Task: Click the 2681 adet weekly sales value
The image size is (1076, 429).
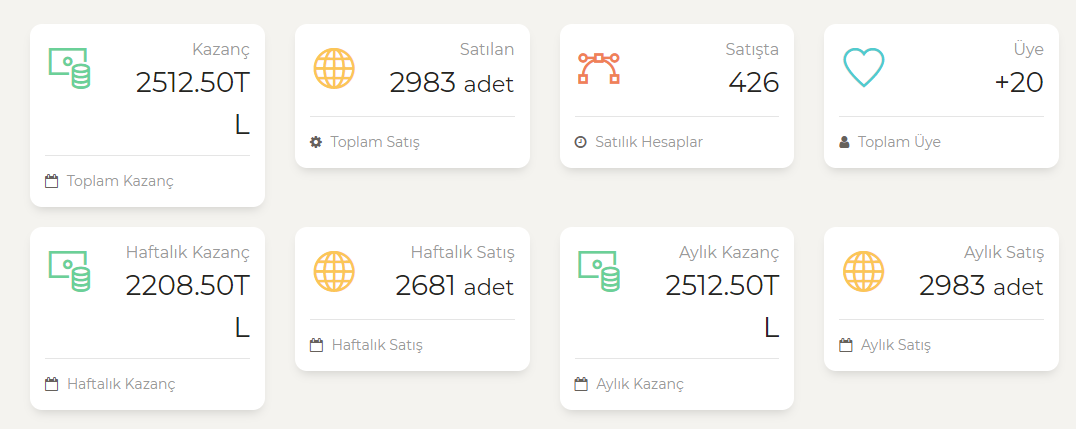Action: coord(454,285)
